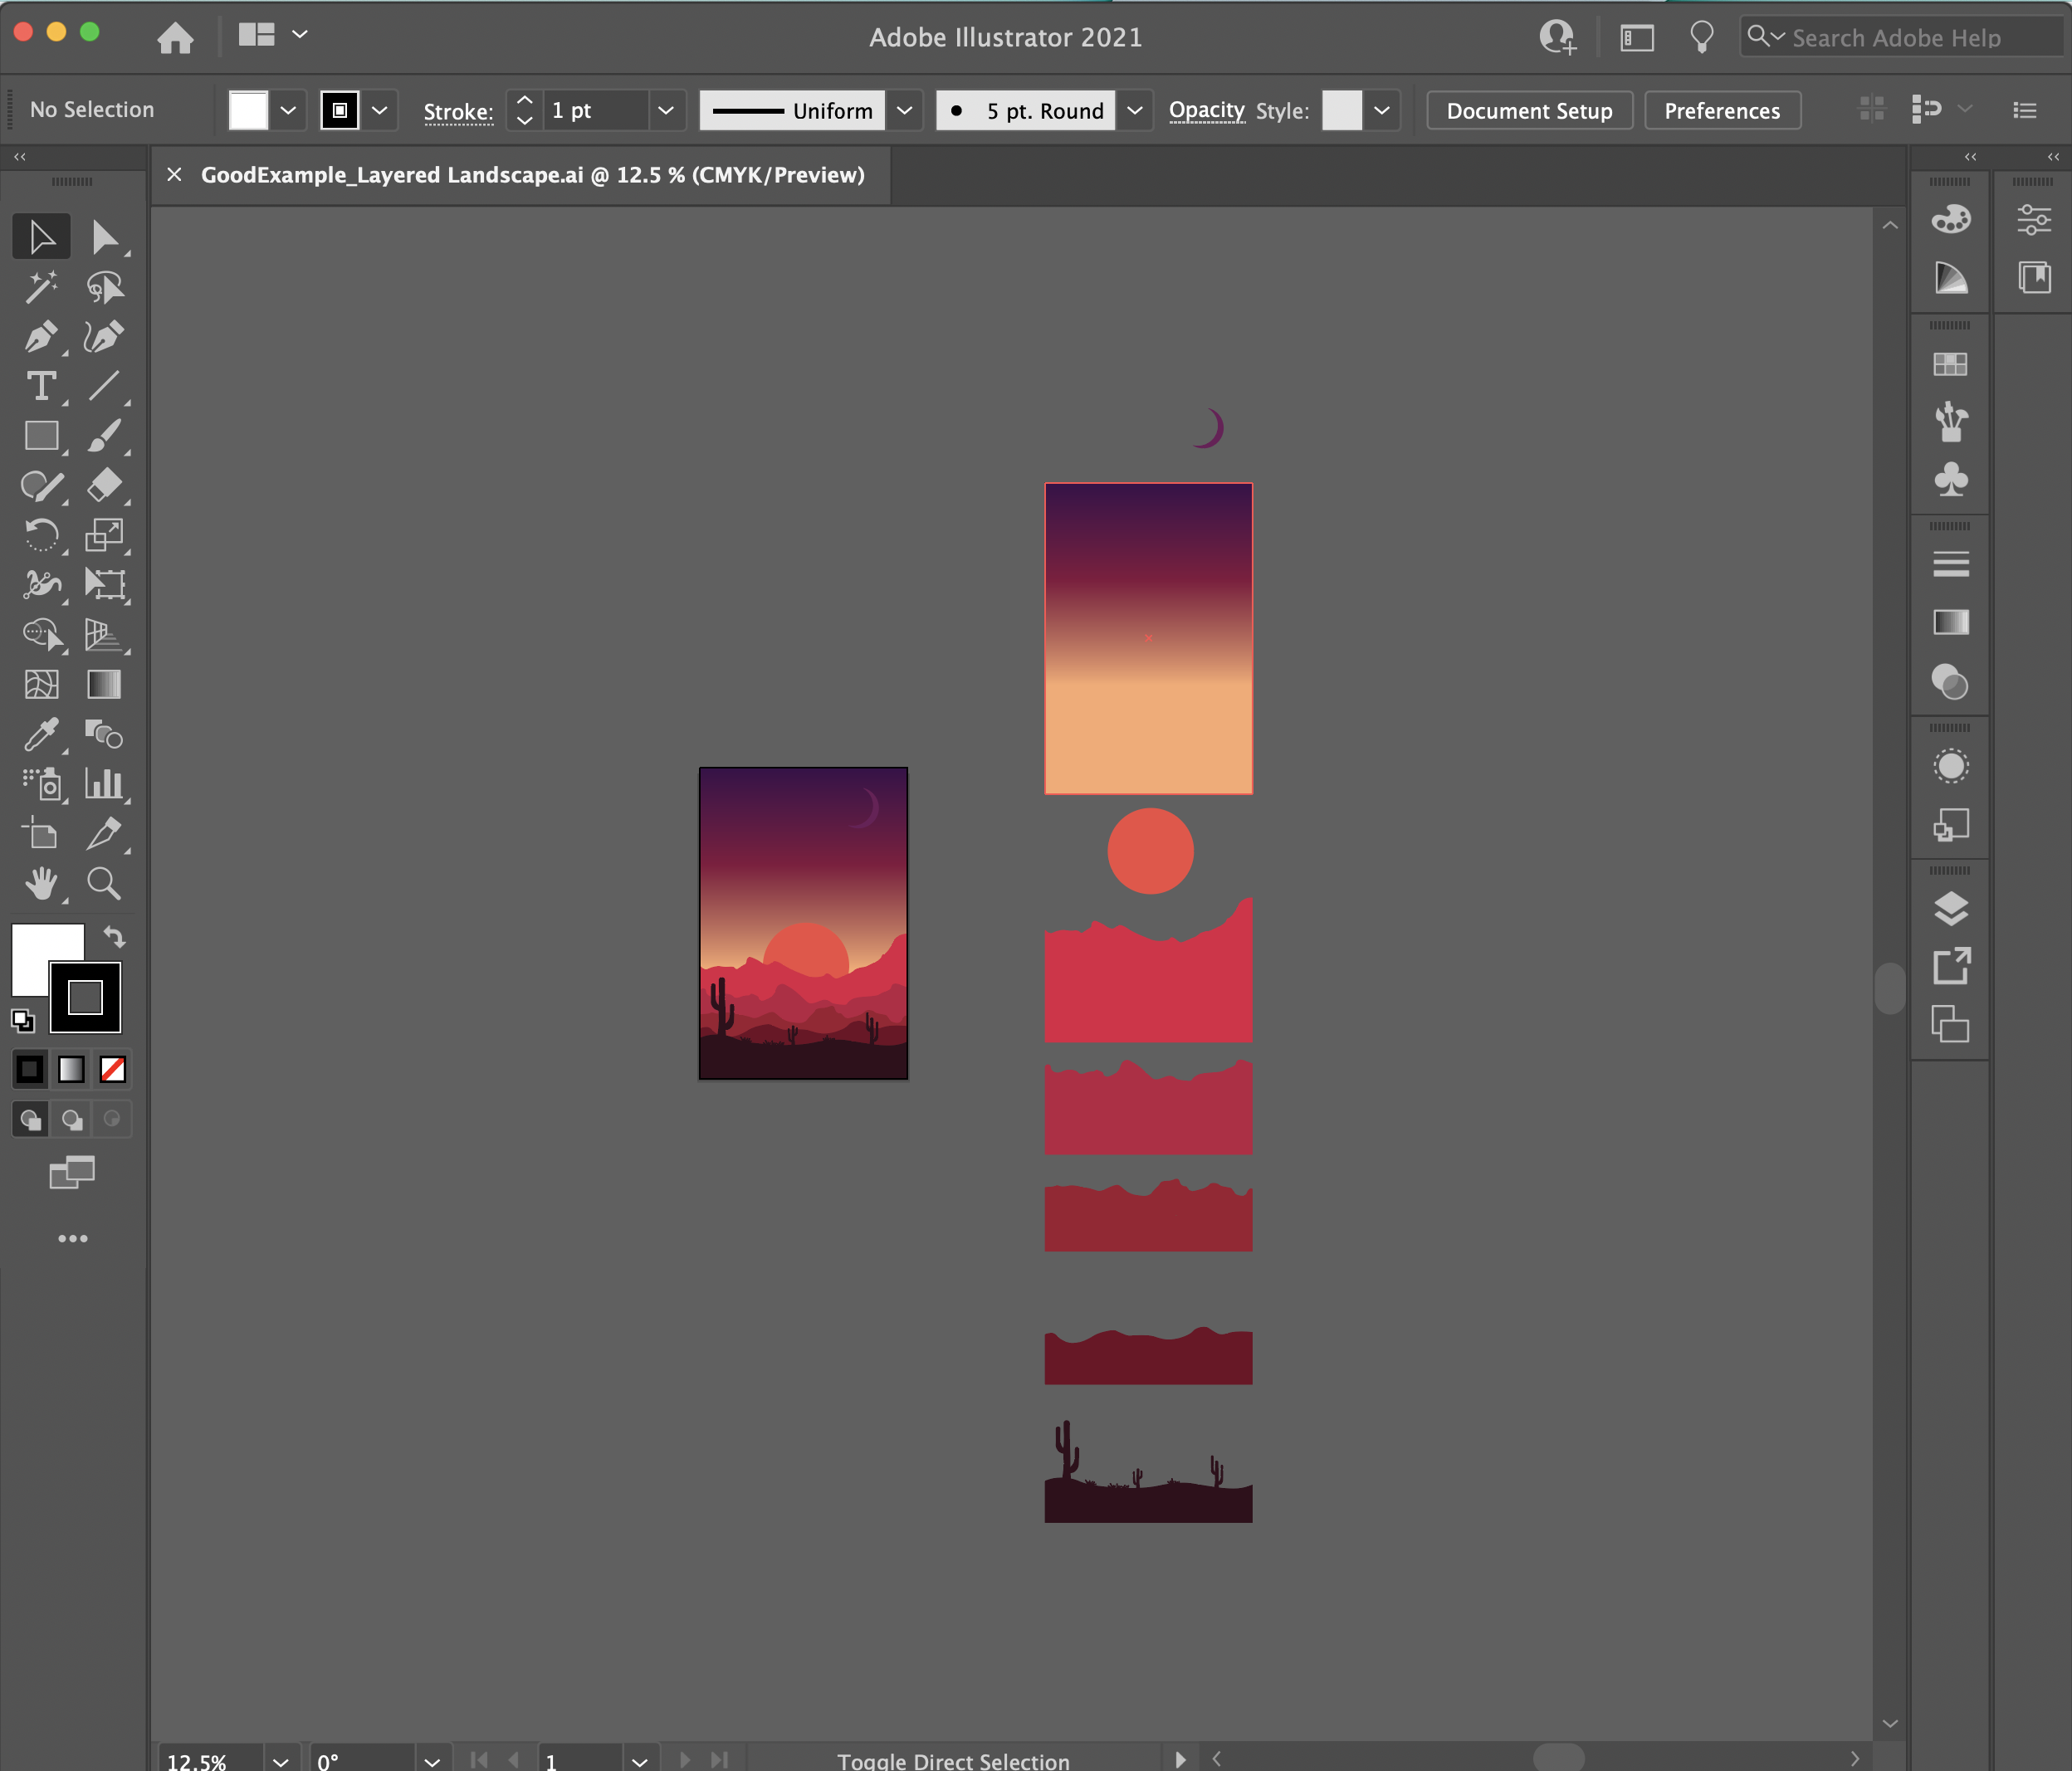This screenshot has height=1771, width=2072.
Task: Choose the Paintbrush tool
Action: point(104,437)
